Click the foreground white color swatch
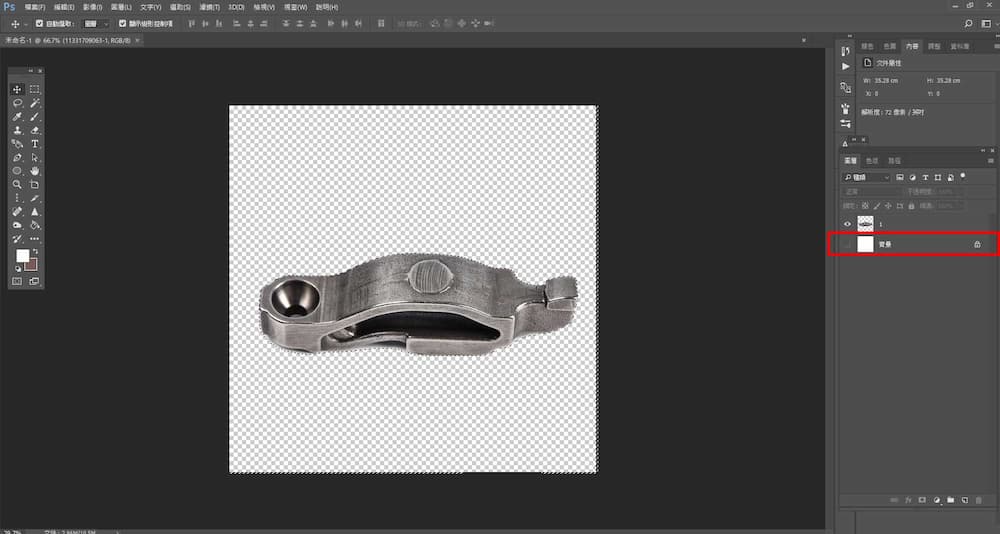 (22, 255)
